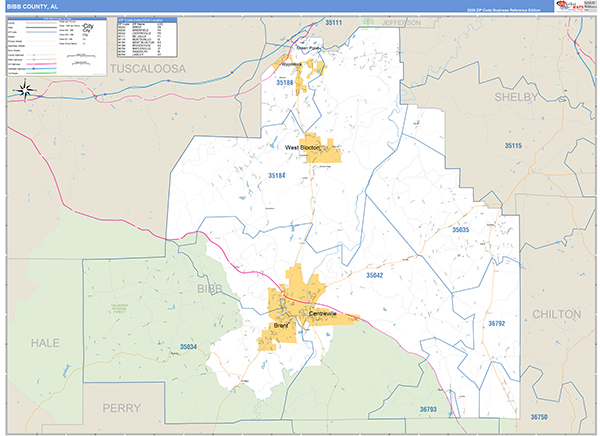Click the green Toll Roads legend swatch
This screenshot has height=436, width=600.
pyautogui.click(x=41, y=73)
